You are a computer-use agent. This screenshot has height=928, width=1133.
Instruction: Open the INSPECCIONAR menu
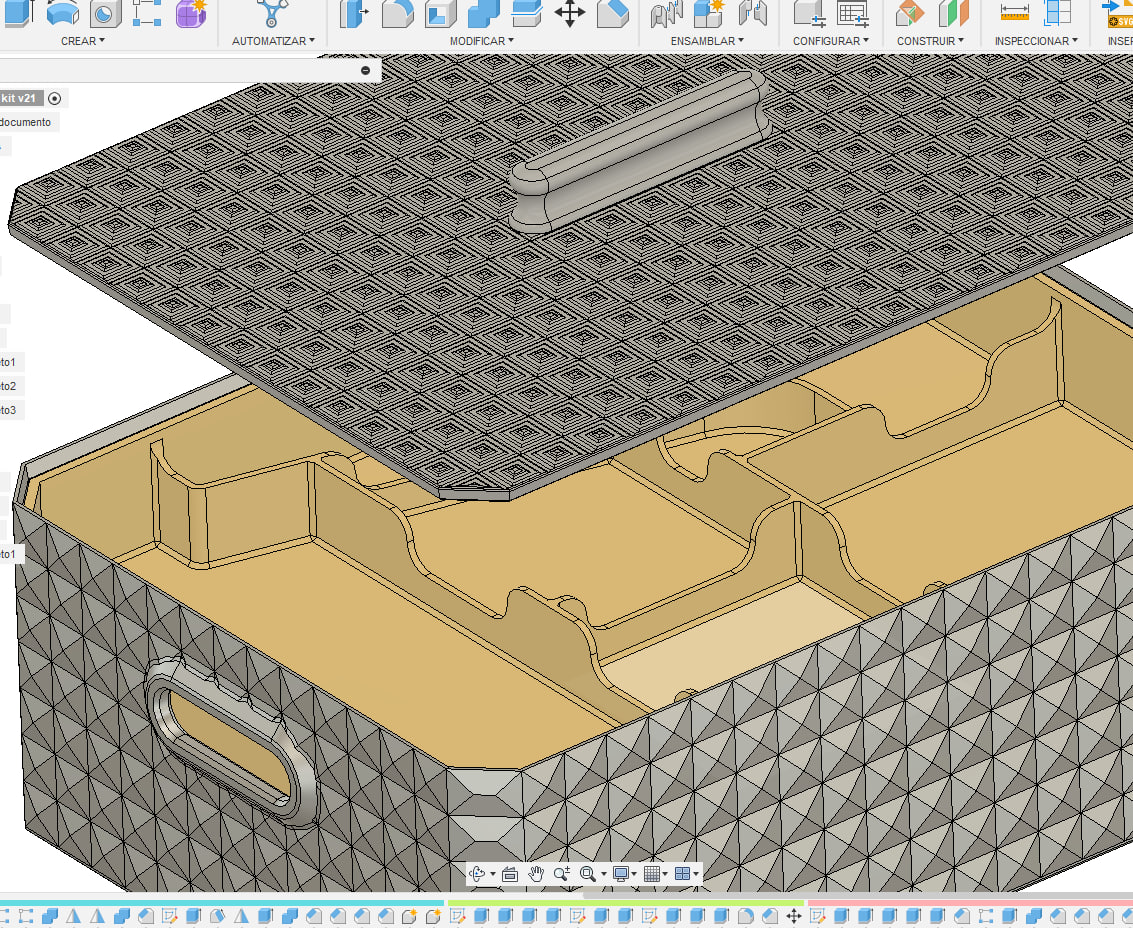[x=1036, y=41]
